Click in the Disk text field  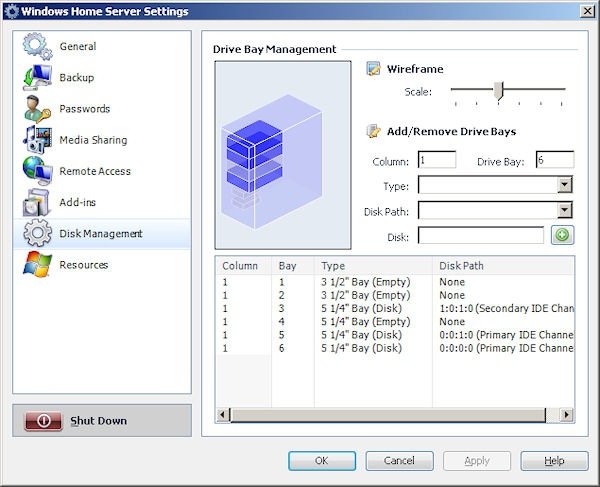481,235
